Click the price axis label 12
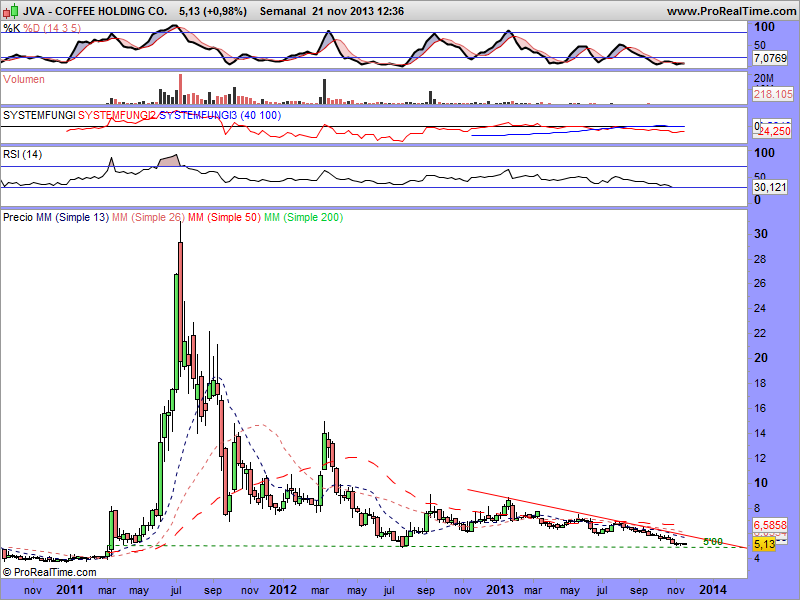Viewport: 800px width, 600px height. 760,458
